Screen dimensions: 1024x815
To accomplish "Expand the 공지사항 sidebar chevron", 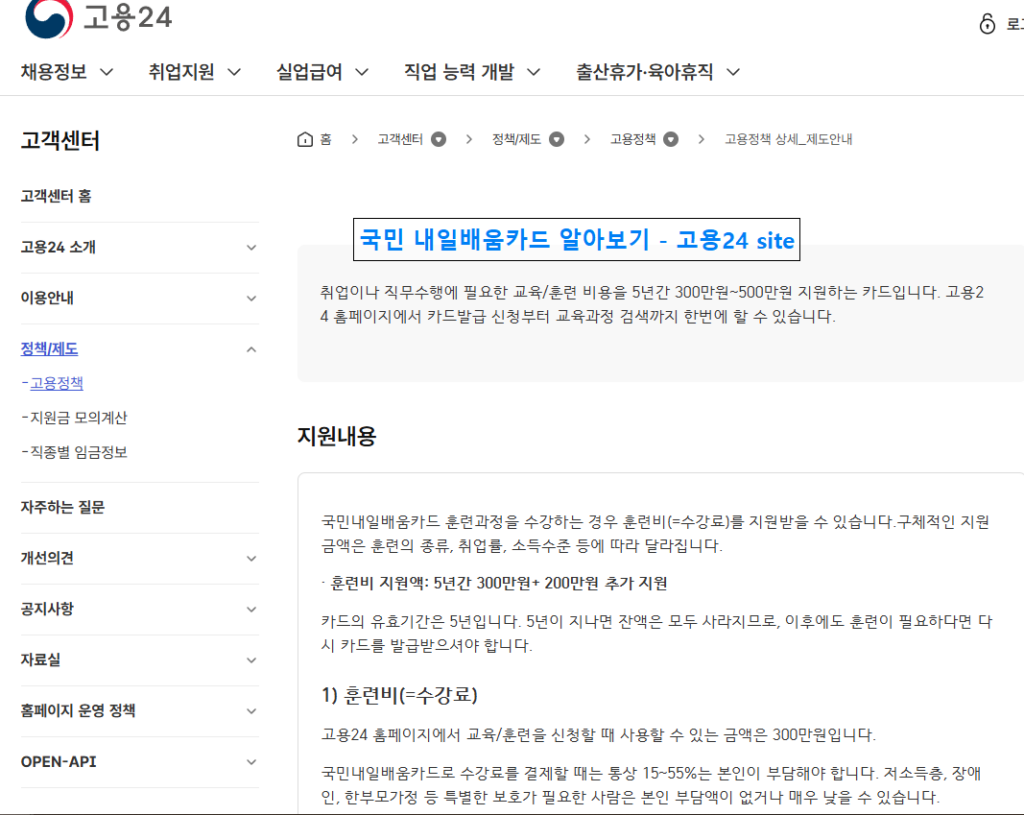I will [251, 609].
